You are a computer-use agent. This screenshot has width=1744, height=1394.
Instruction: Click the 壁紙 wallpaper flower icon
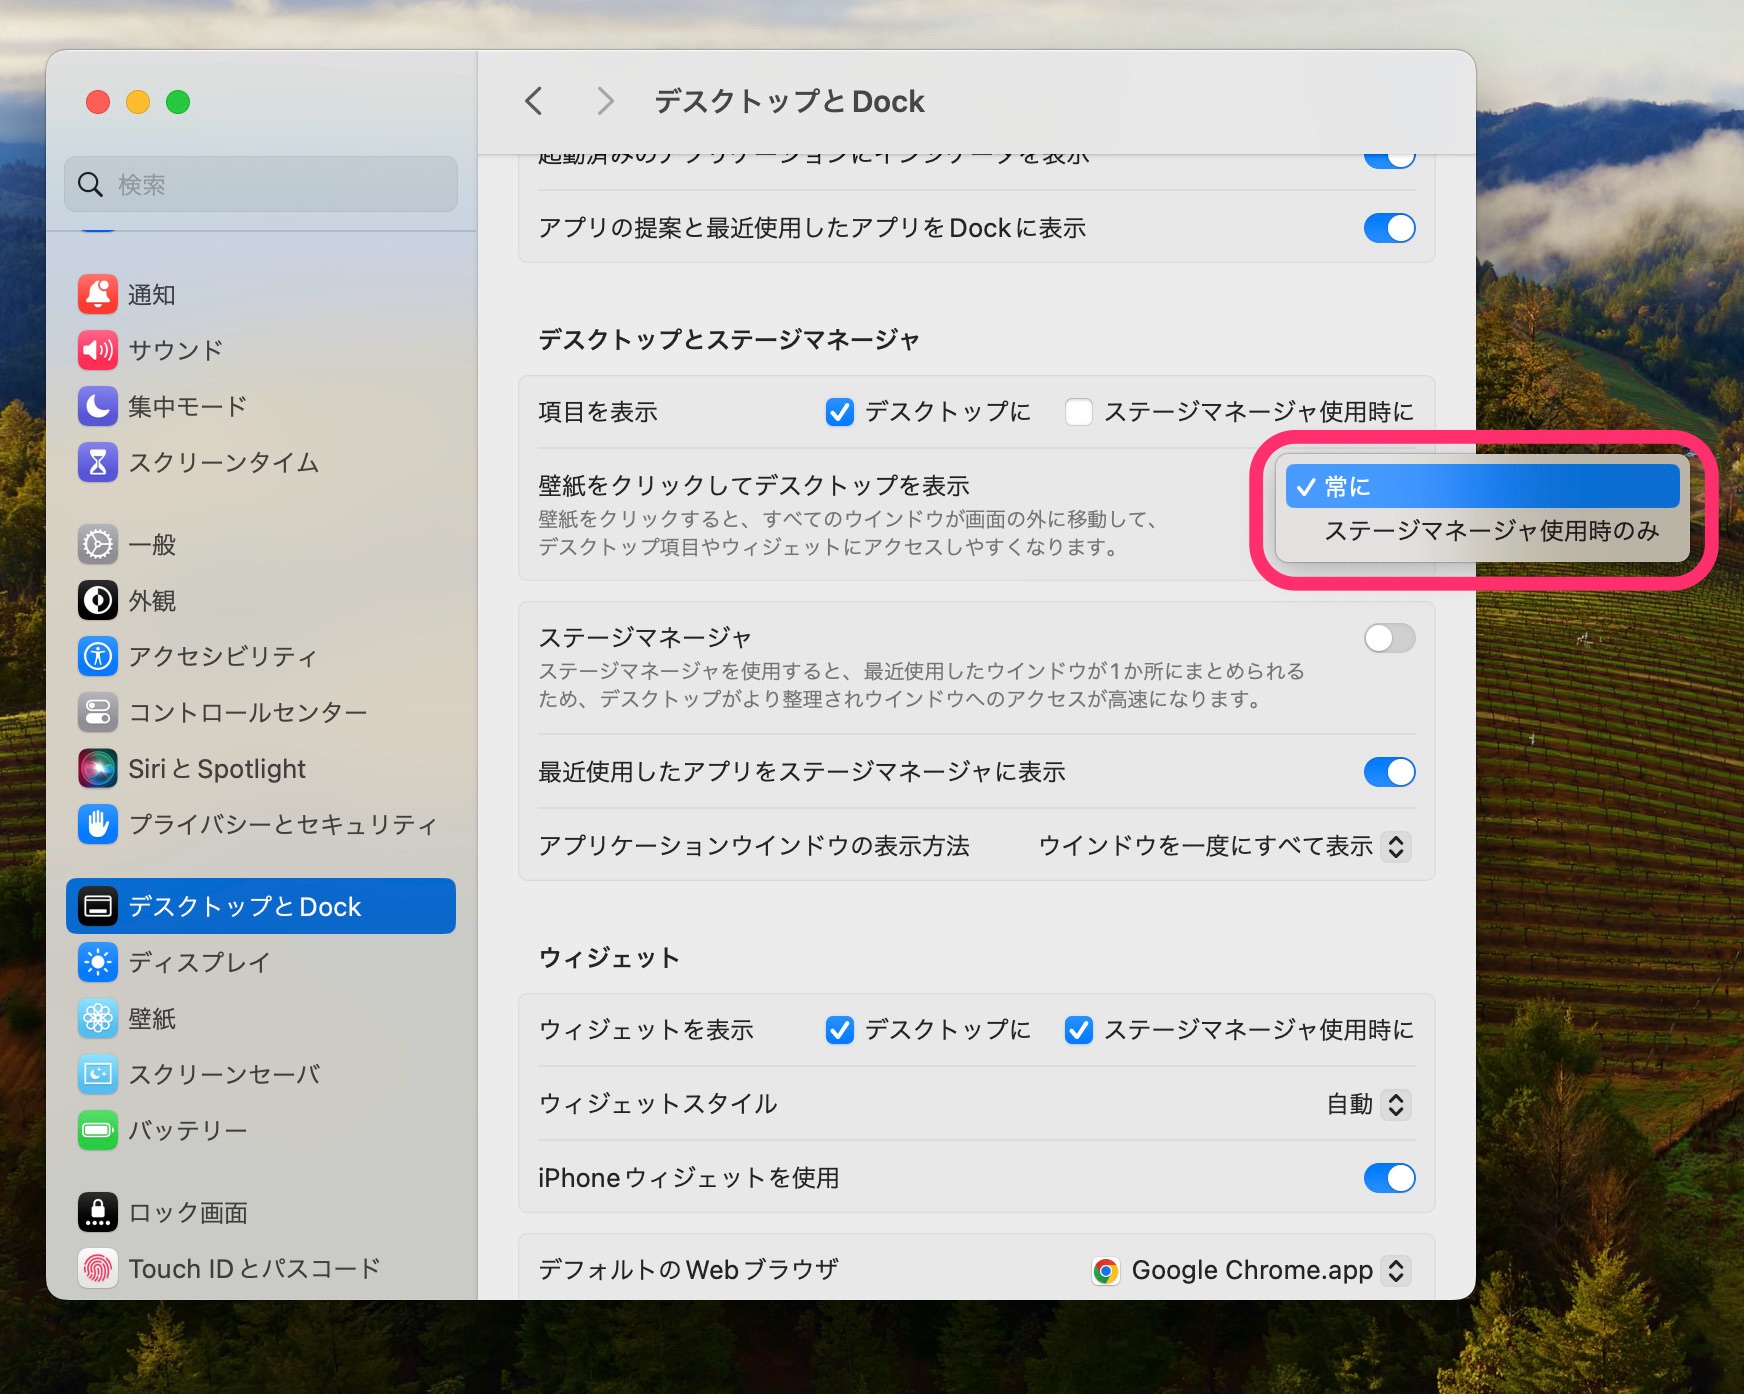[98, 1018]
